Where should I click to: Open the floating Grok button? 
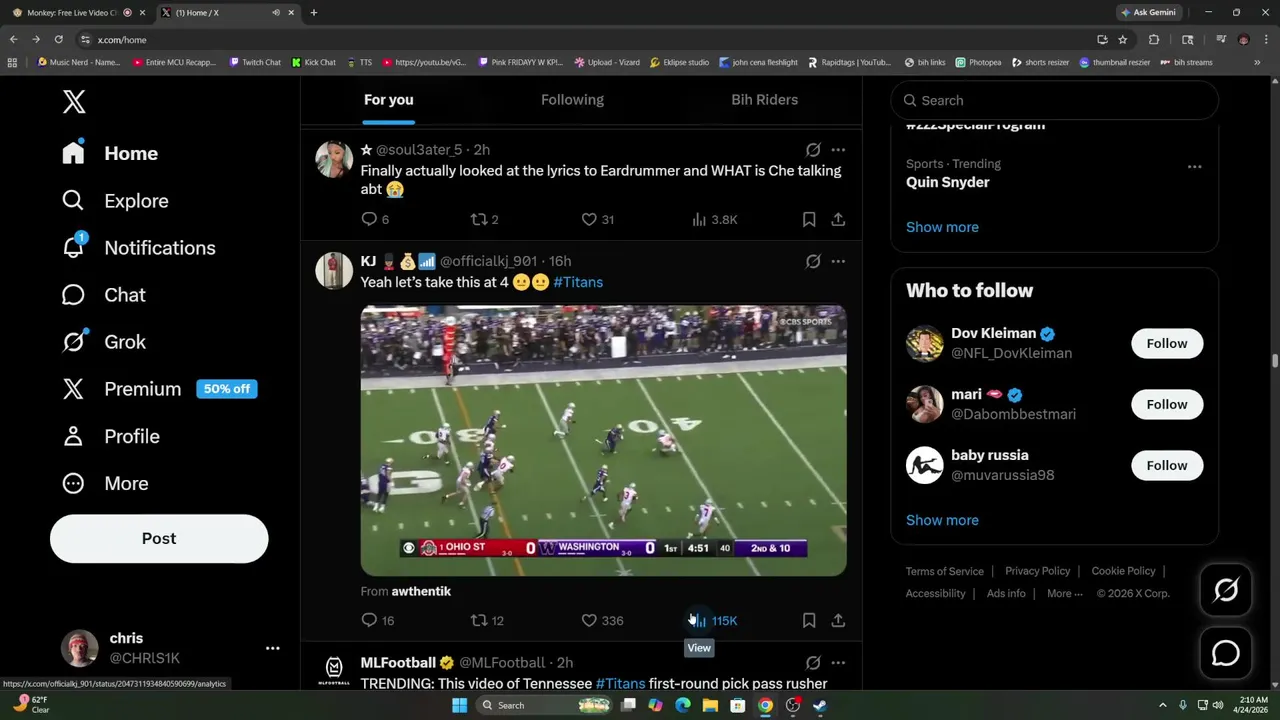[x=1226, y=590]
